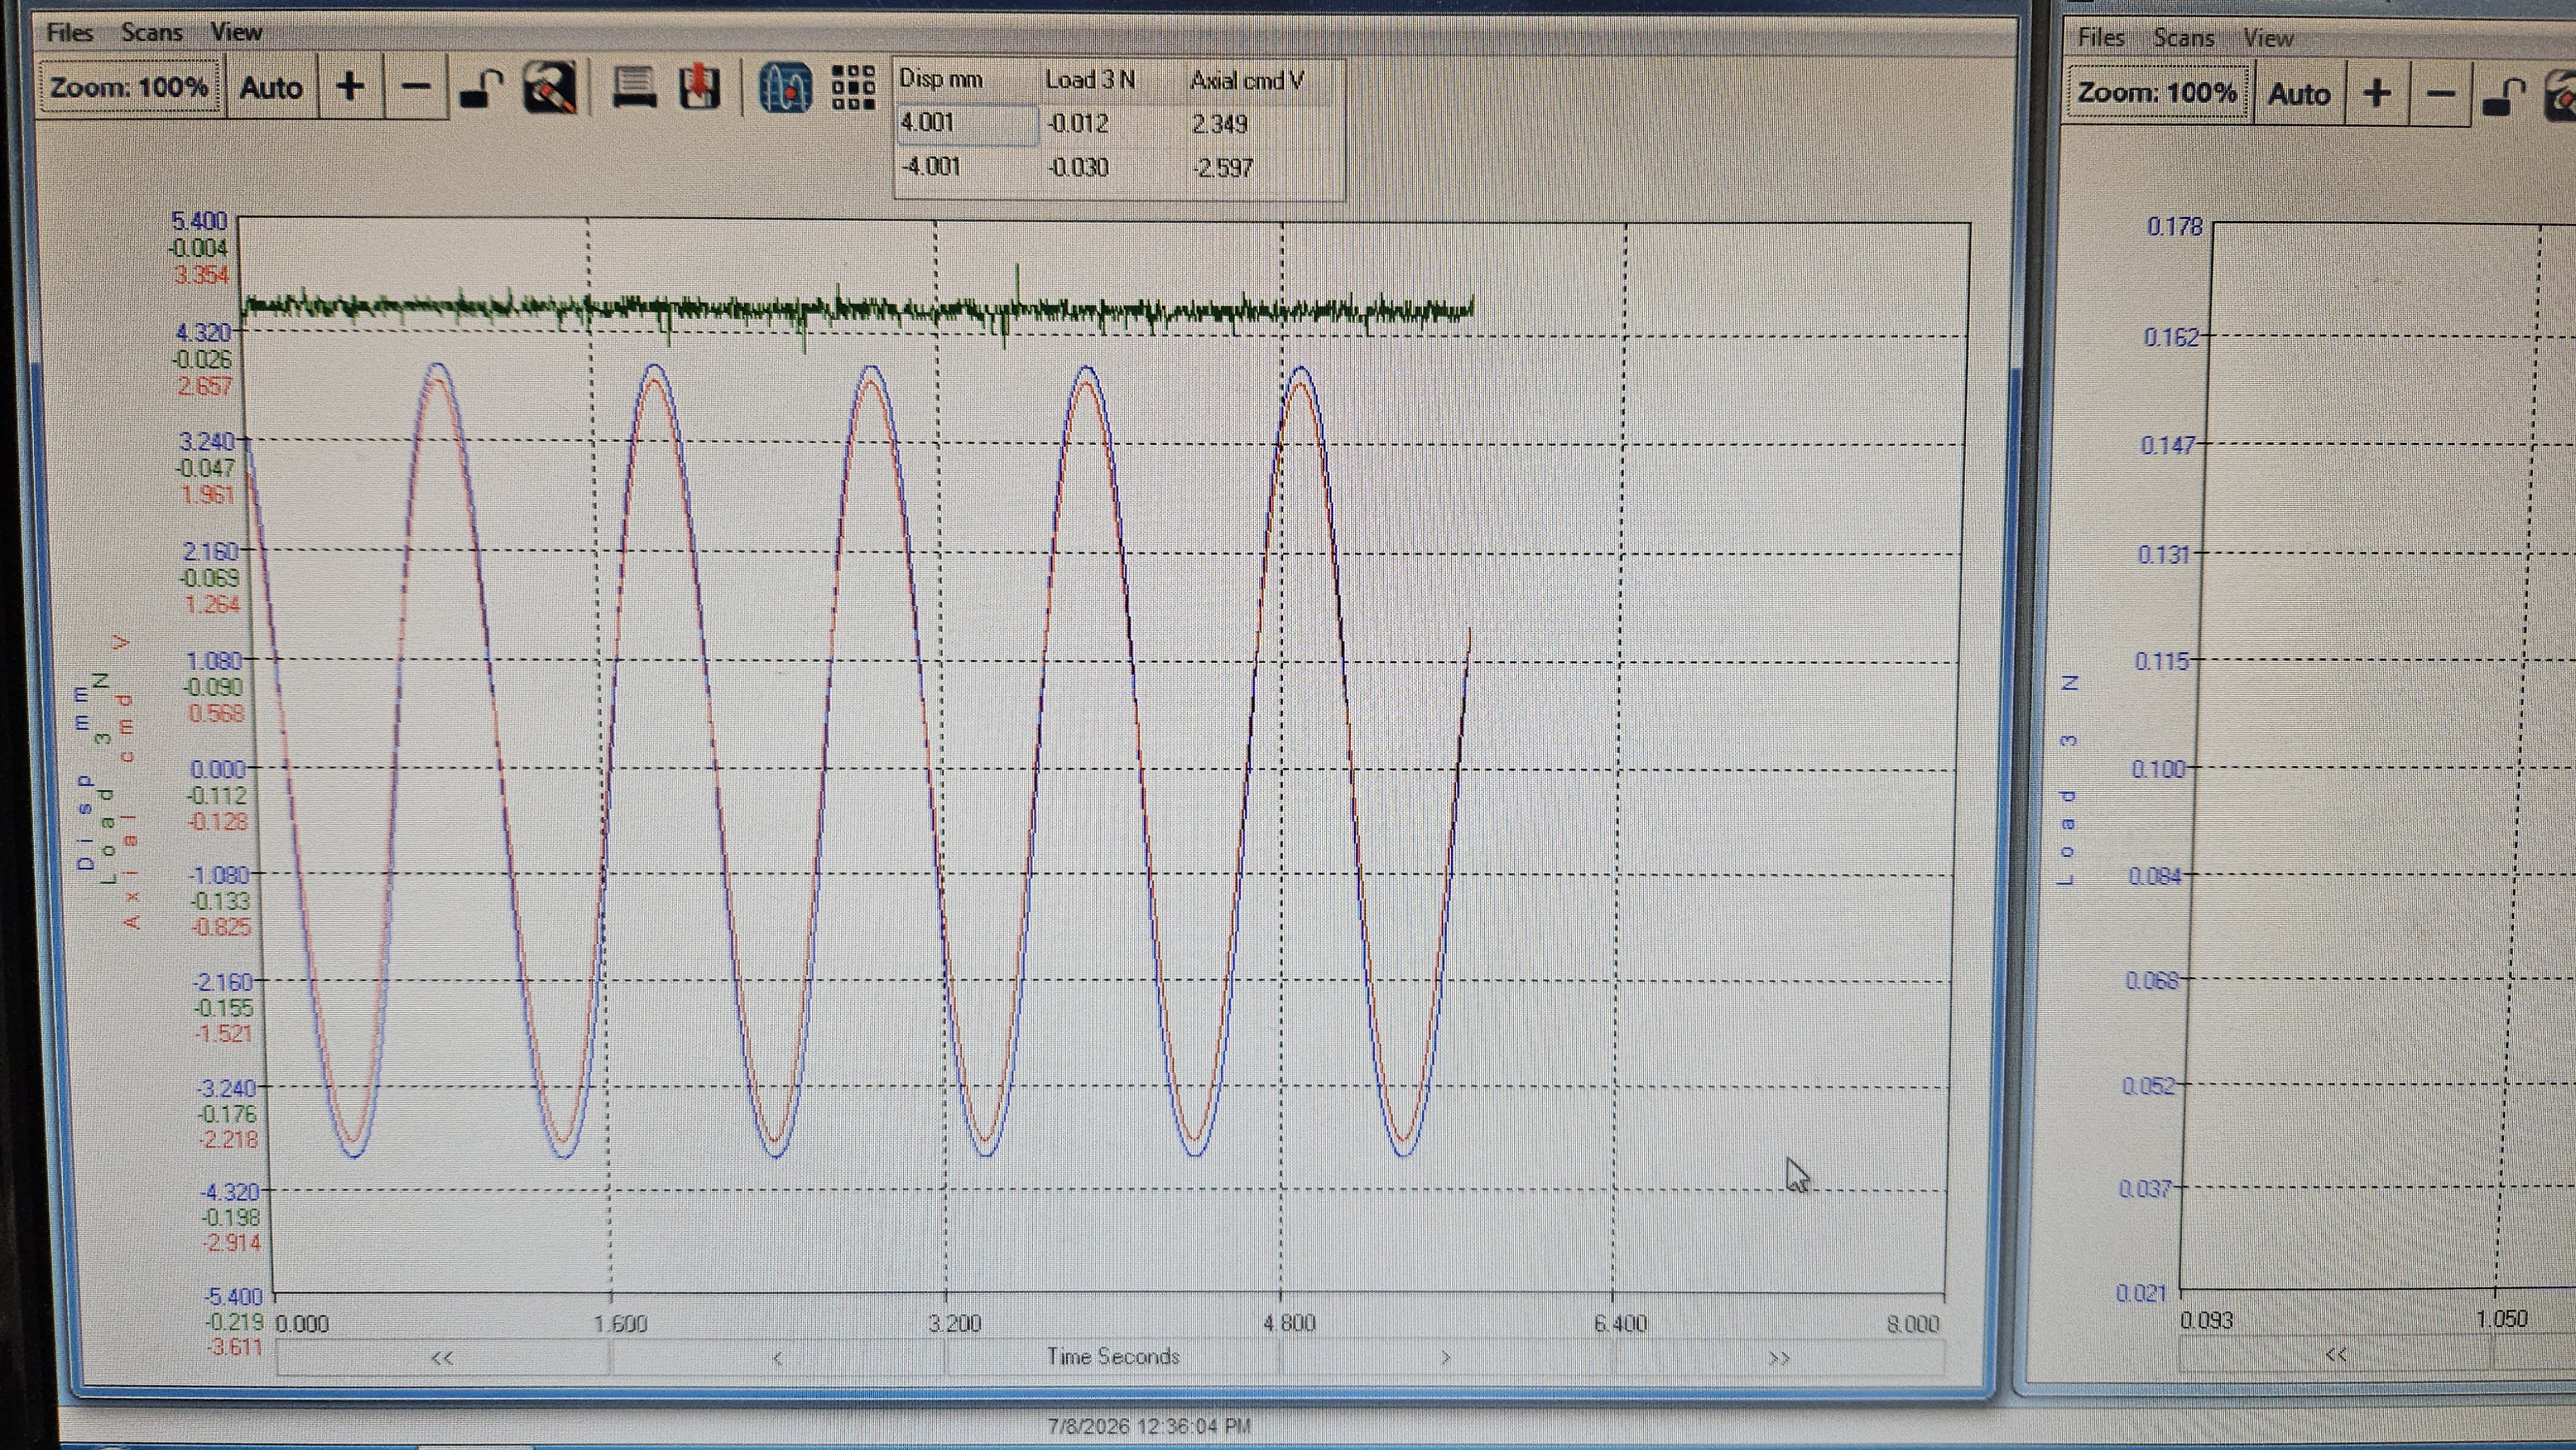Step forward with the single > time button

click(1445, 1358)
